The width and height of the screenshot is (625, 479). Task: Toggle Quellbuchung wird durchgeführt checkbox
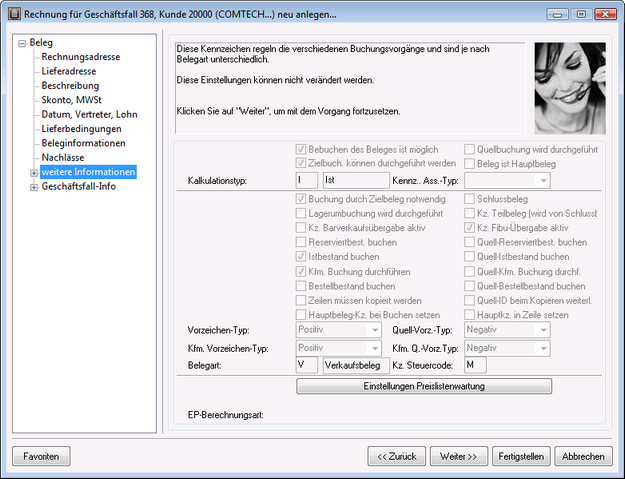[470, 149]
